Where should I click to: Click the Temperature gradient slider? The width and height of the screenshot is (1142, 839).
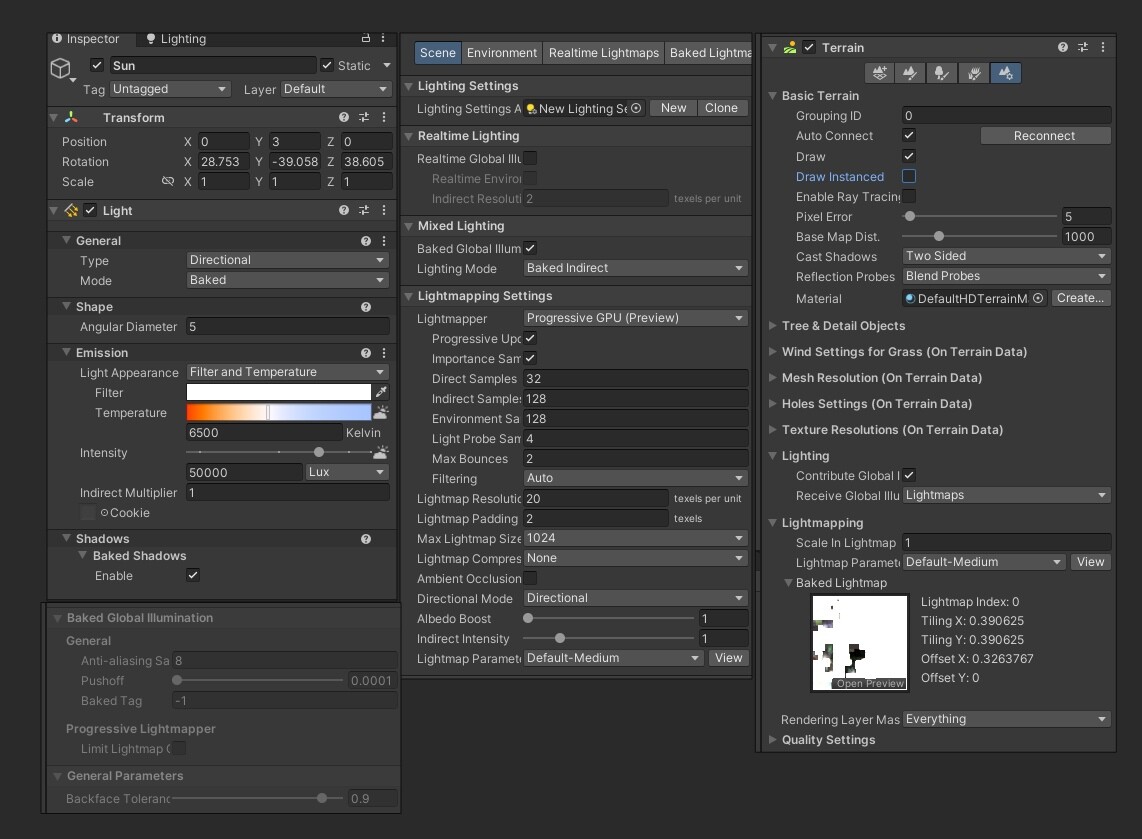(279, 412)
